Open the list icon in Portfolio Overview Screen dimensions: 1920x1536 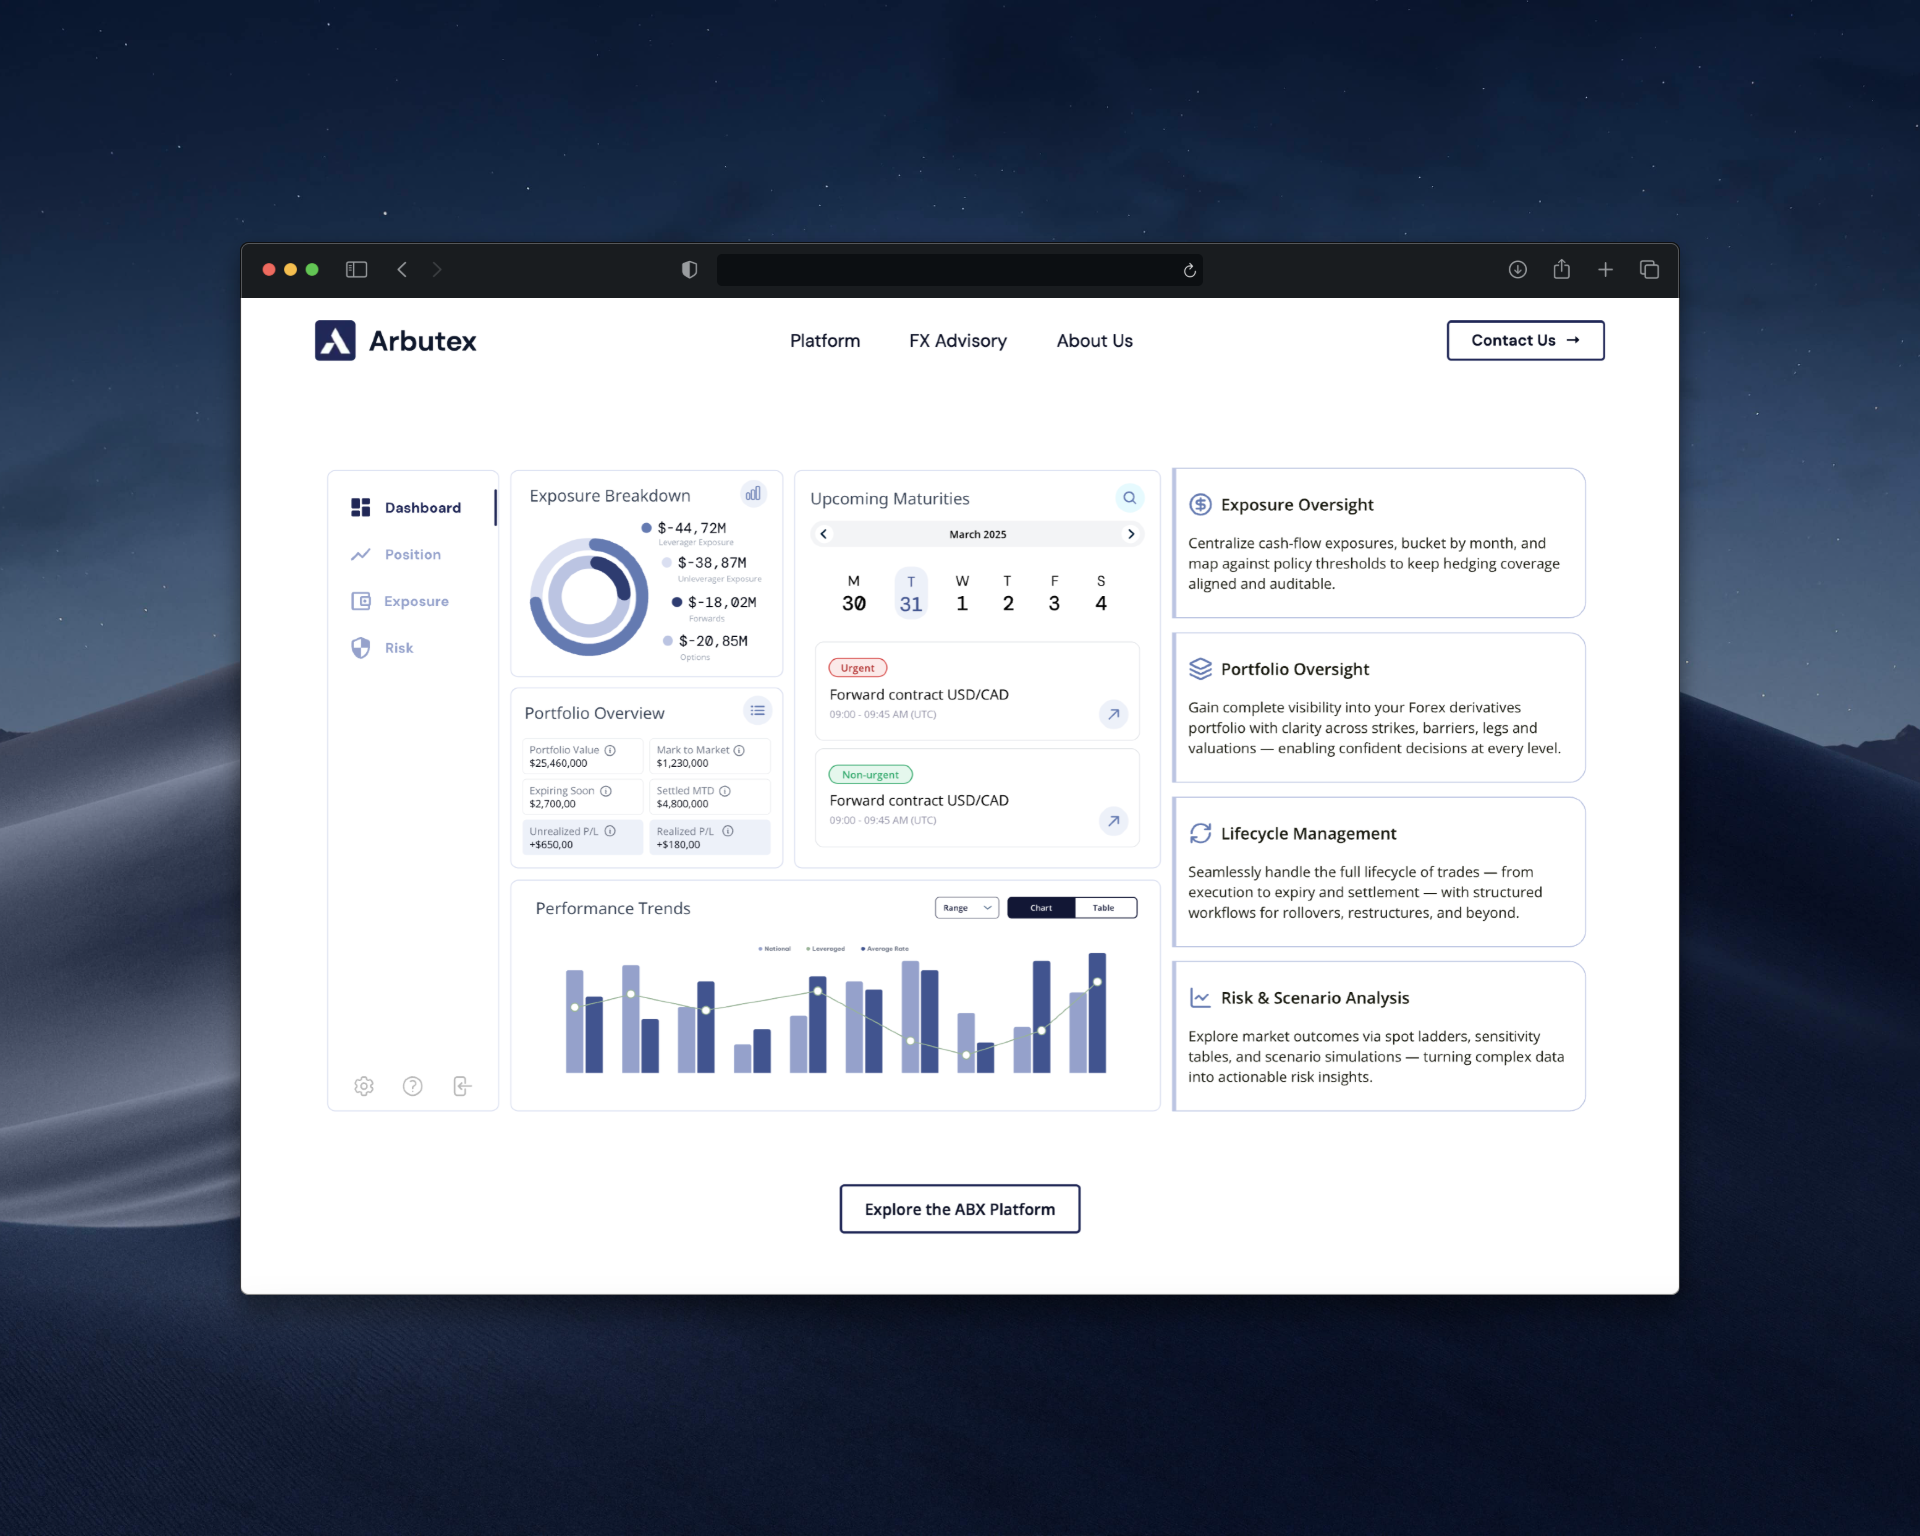tap(758, 711)
